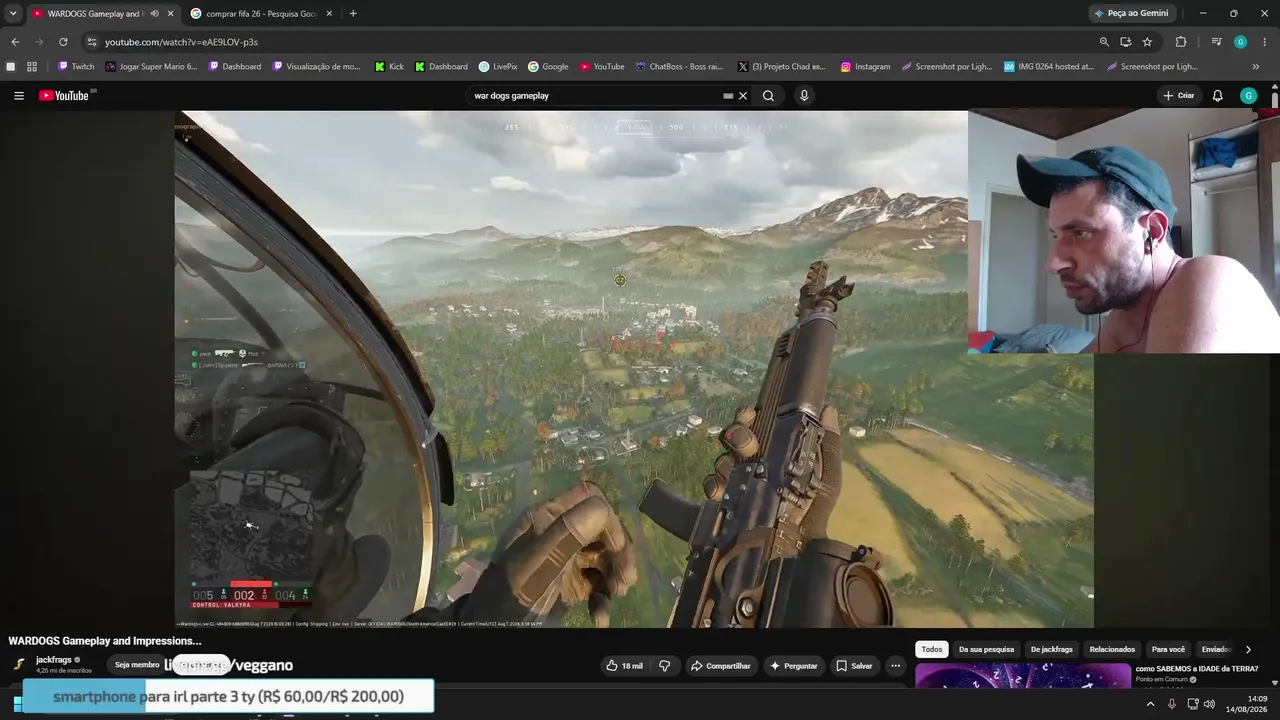Start voice search with the microphone
Image resolution: width=1280 pixels, height=720 pixels.
[x=804, y=96]
